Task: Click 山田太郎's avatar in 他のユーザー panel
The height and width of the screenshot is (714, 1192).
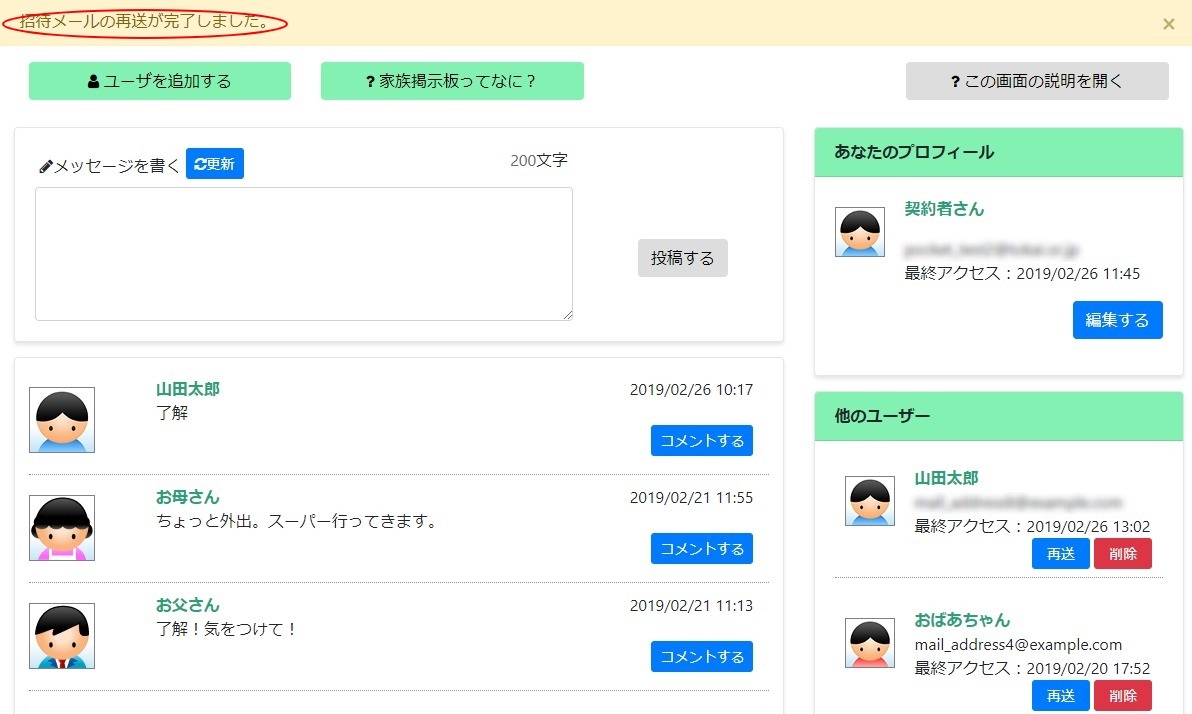Action: click(869, 500)
